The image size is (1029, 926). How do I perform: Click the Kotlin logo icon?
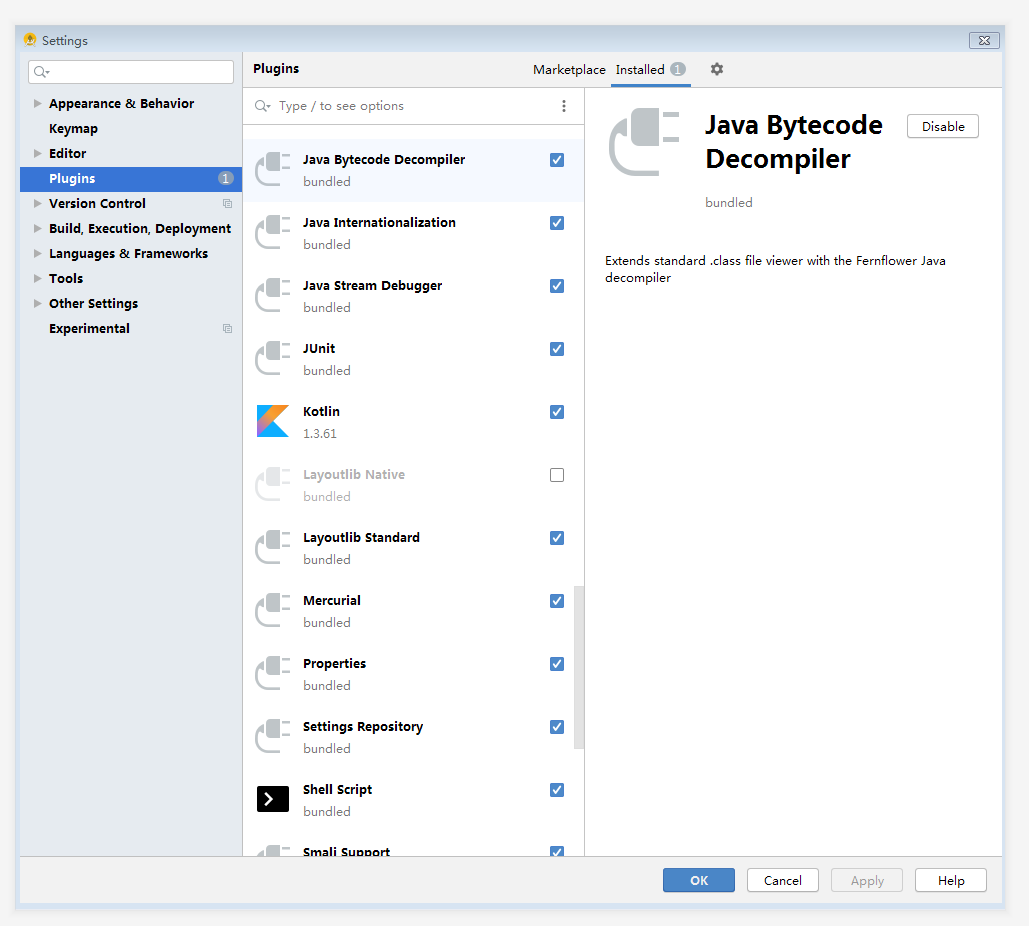[272, 421]
